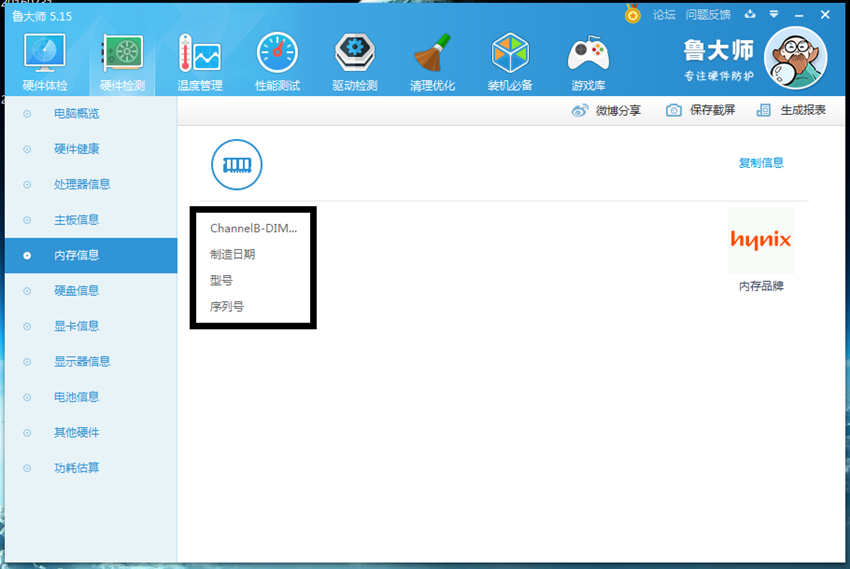This screenshot has width=850, height=569.
Task: Click the gold medal icon in title bar
Action: (633, 14)
